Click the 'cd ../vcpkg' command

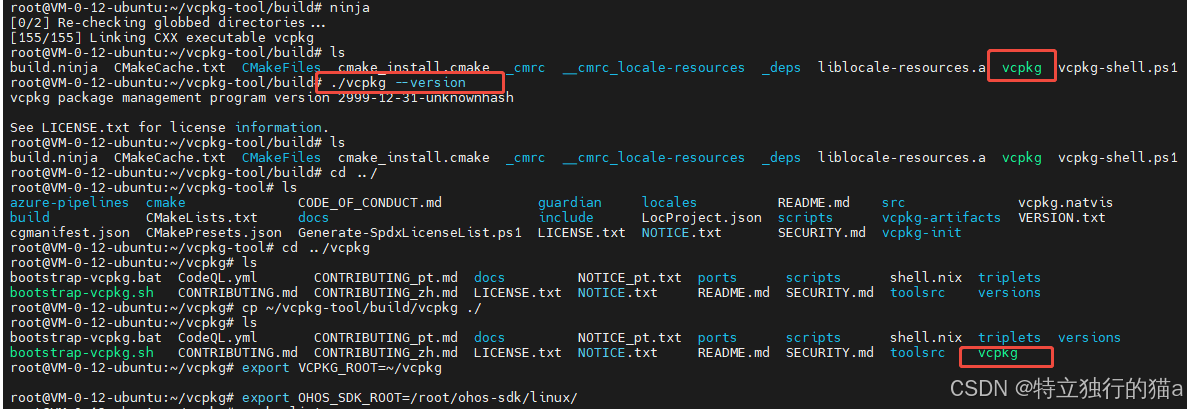point(326,248)
